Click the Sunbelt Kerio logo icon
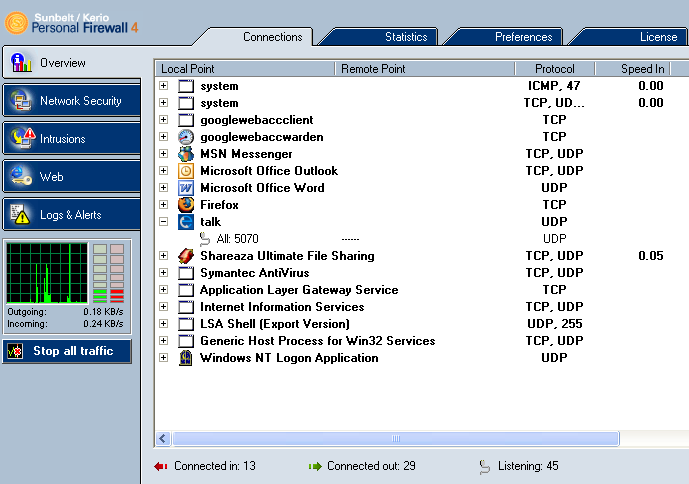This screenshot has height=484, width=689. 16,22
